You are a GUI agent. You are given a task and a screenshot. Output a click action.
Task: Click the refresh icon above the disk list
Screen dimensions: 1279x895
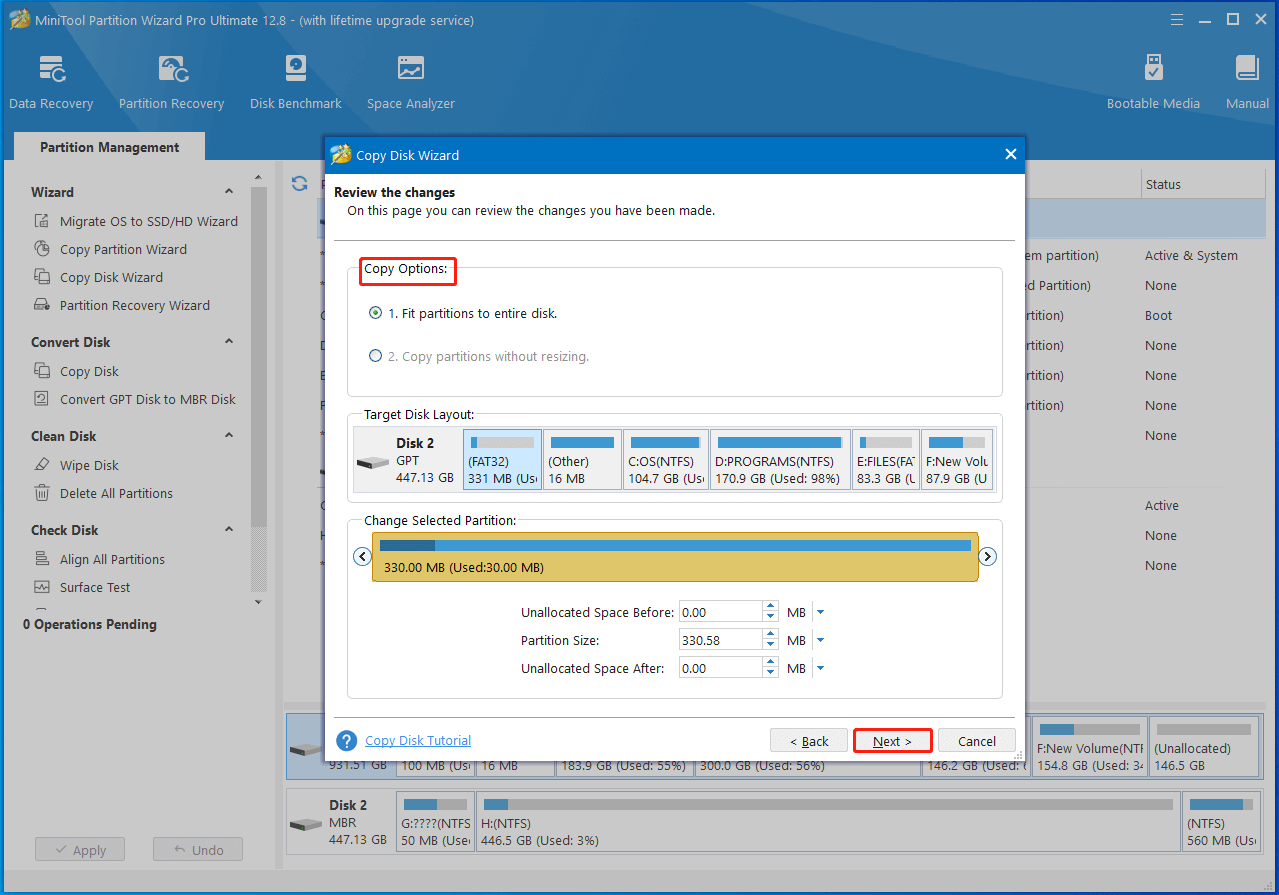(x=299, y=183)
